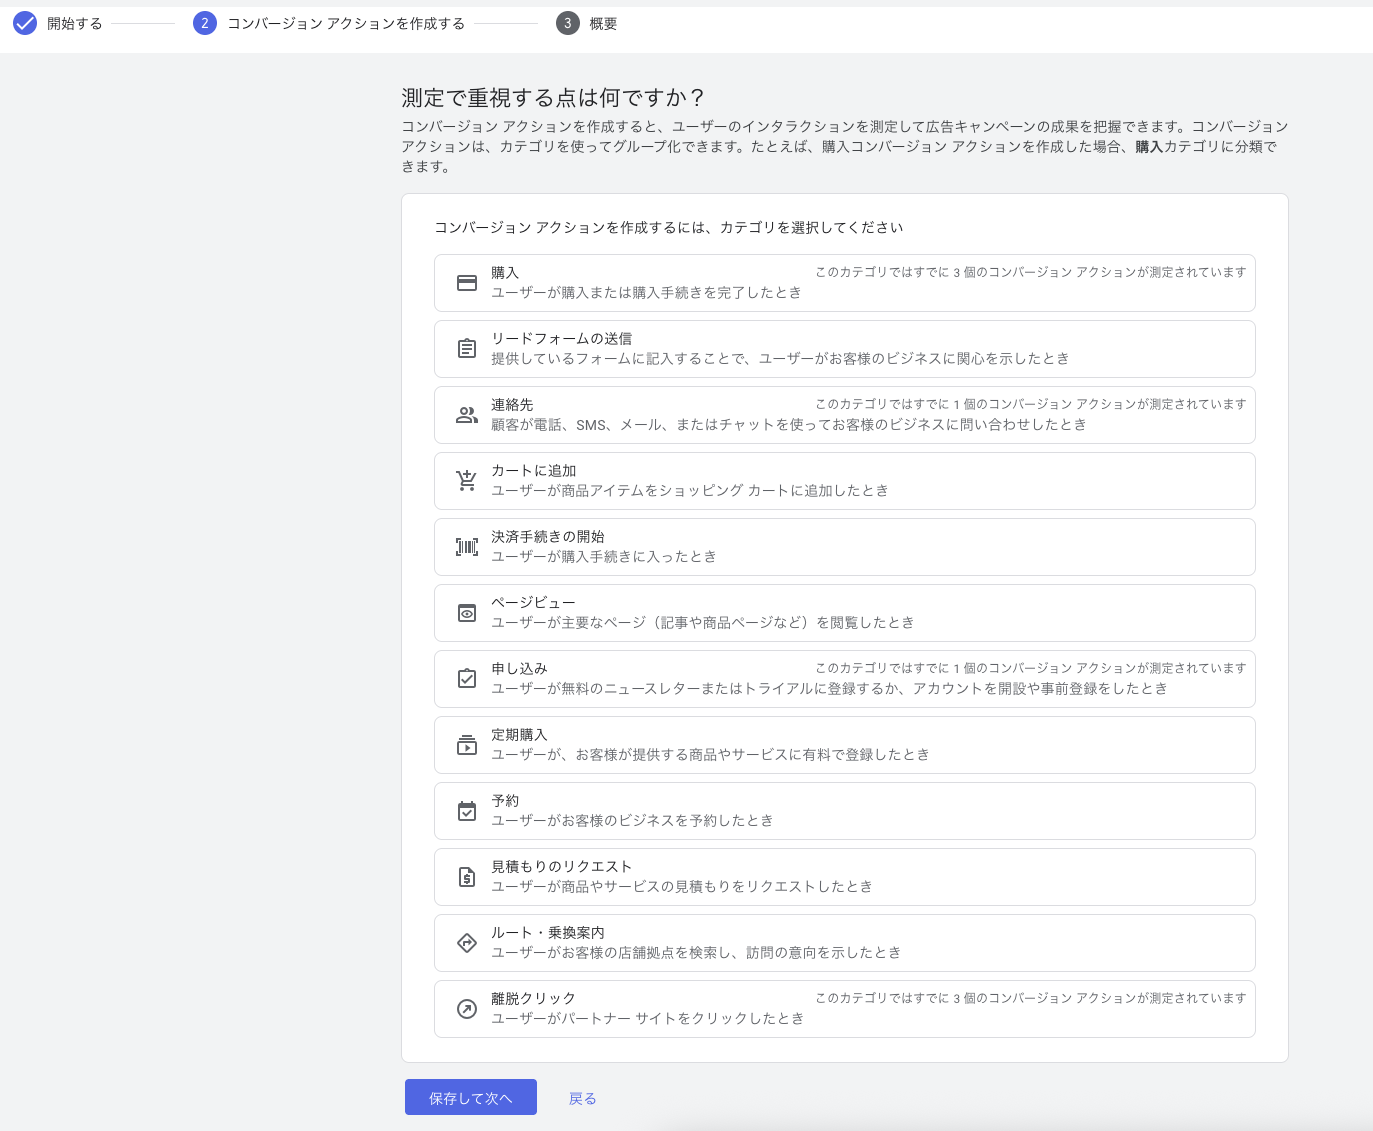Click the 戻る link
Screen dimensions: 1373x1131
click(x=582, y=1098)
